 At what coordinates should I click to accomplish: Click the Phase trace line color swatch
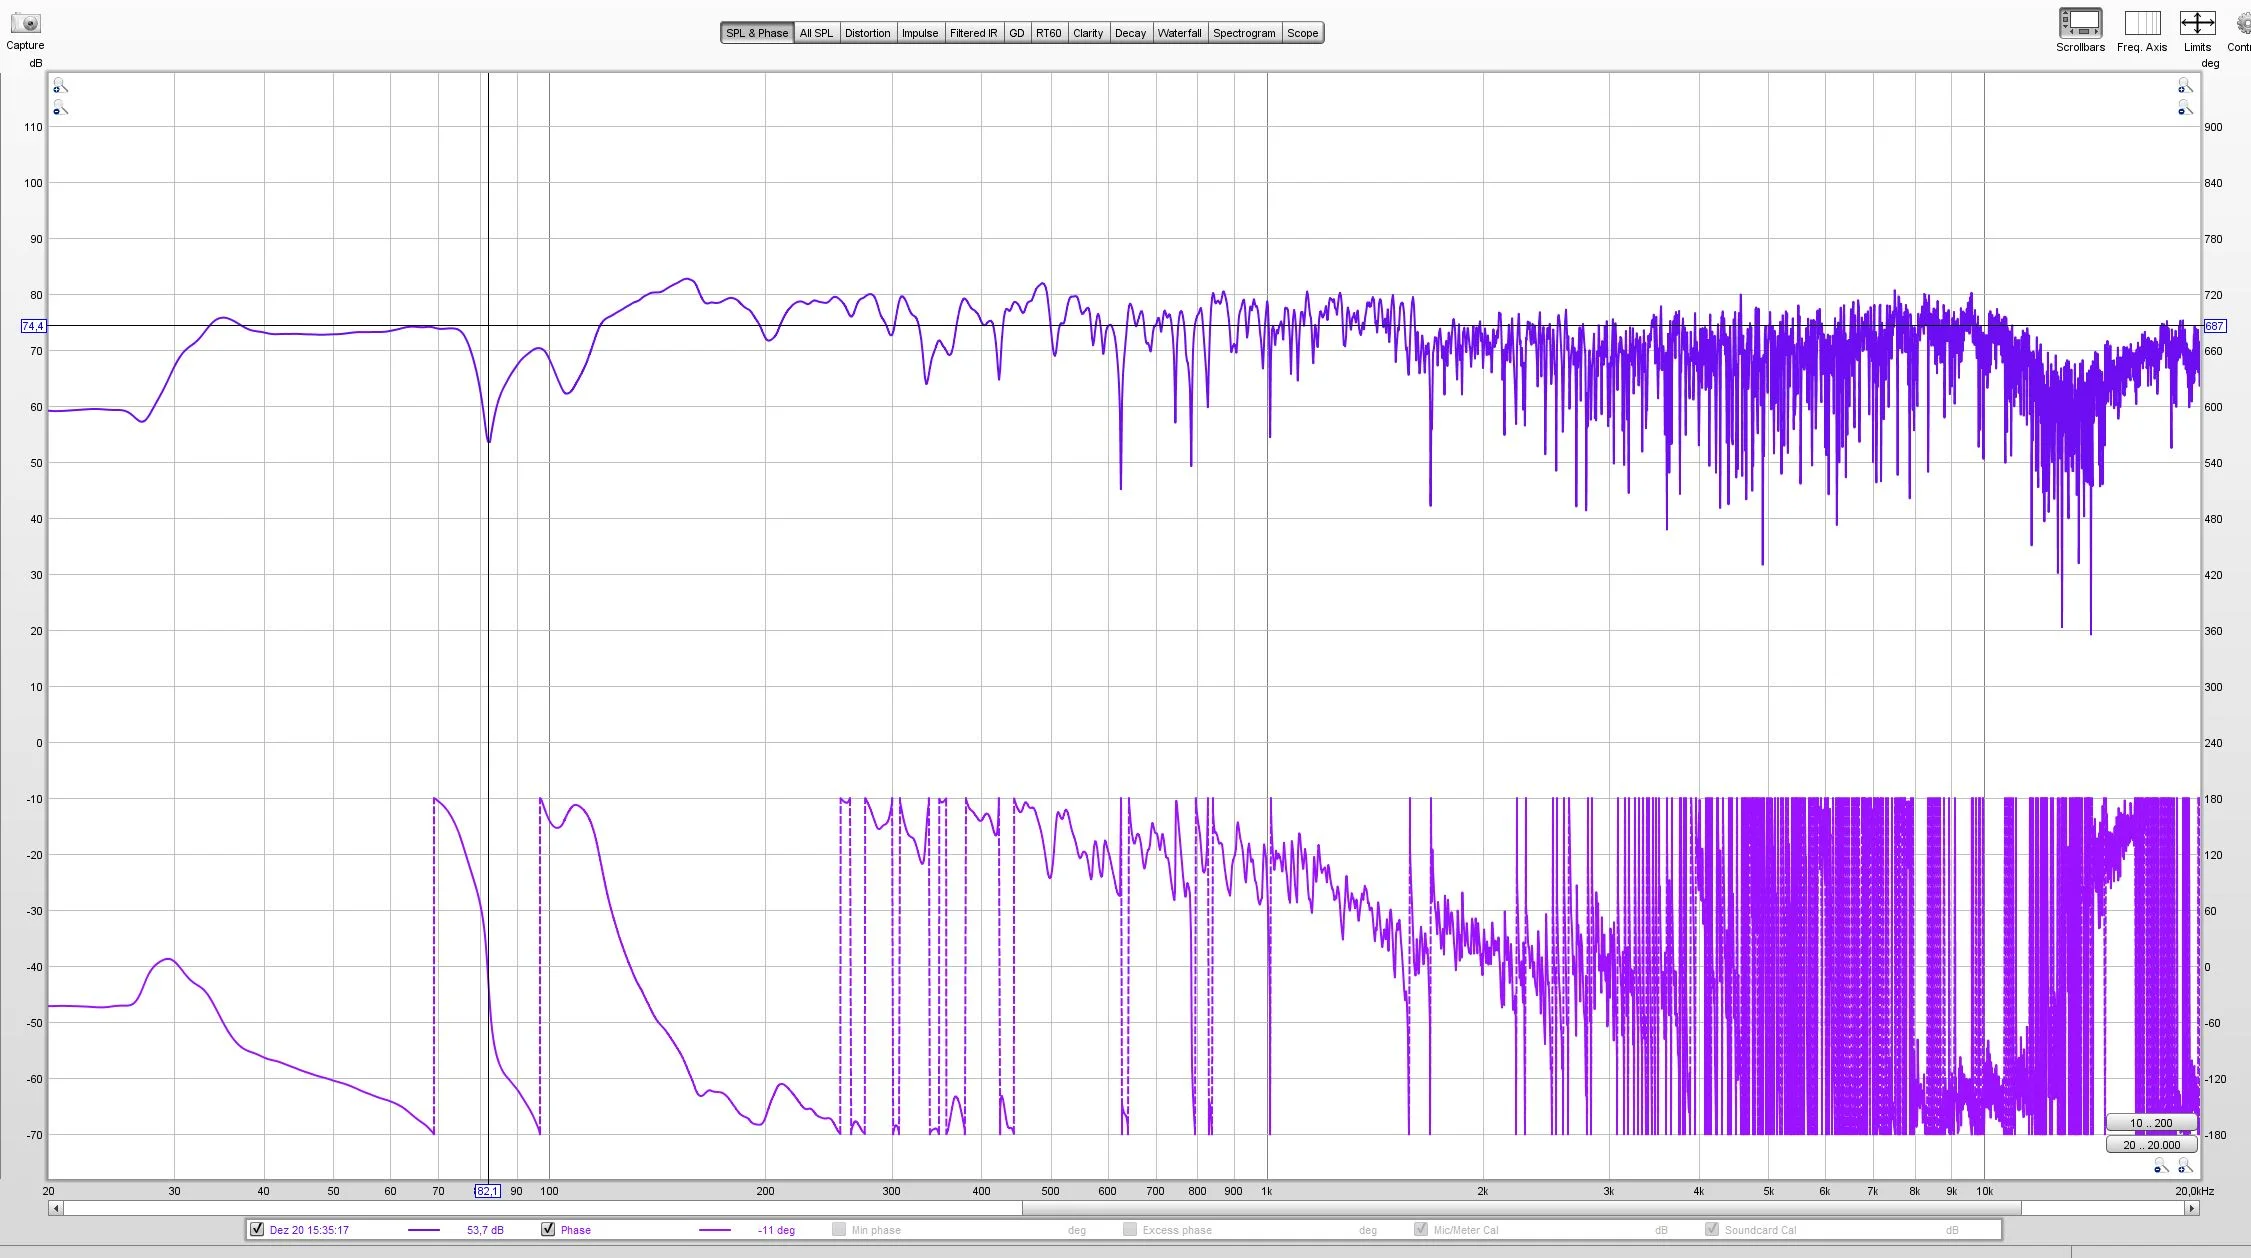715,1230
